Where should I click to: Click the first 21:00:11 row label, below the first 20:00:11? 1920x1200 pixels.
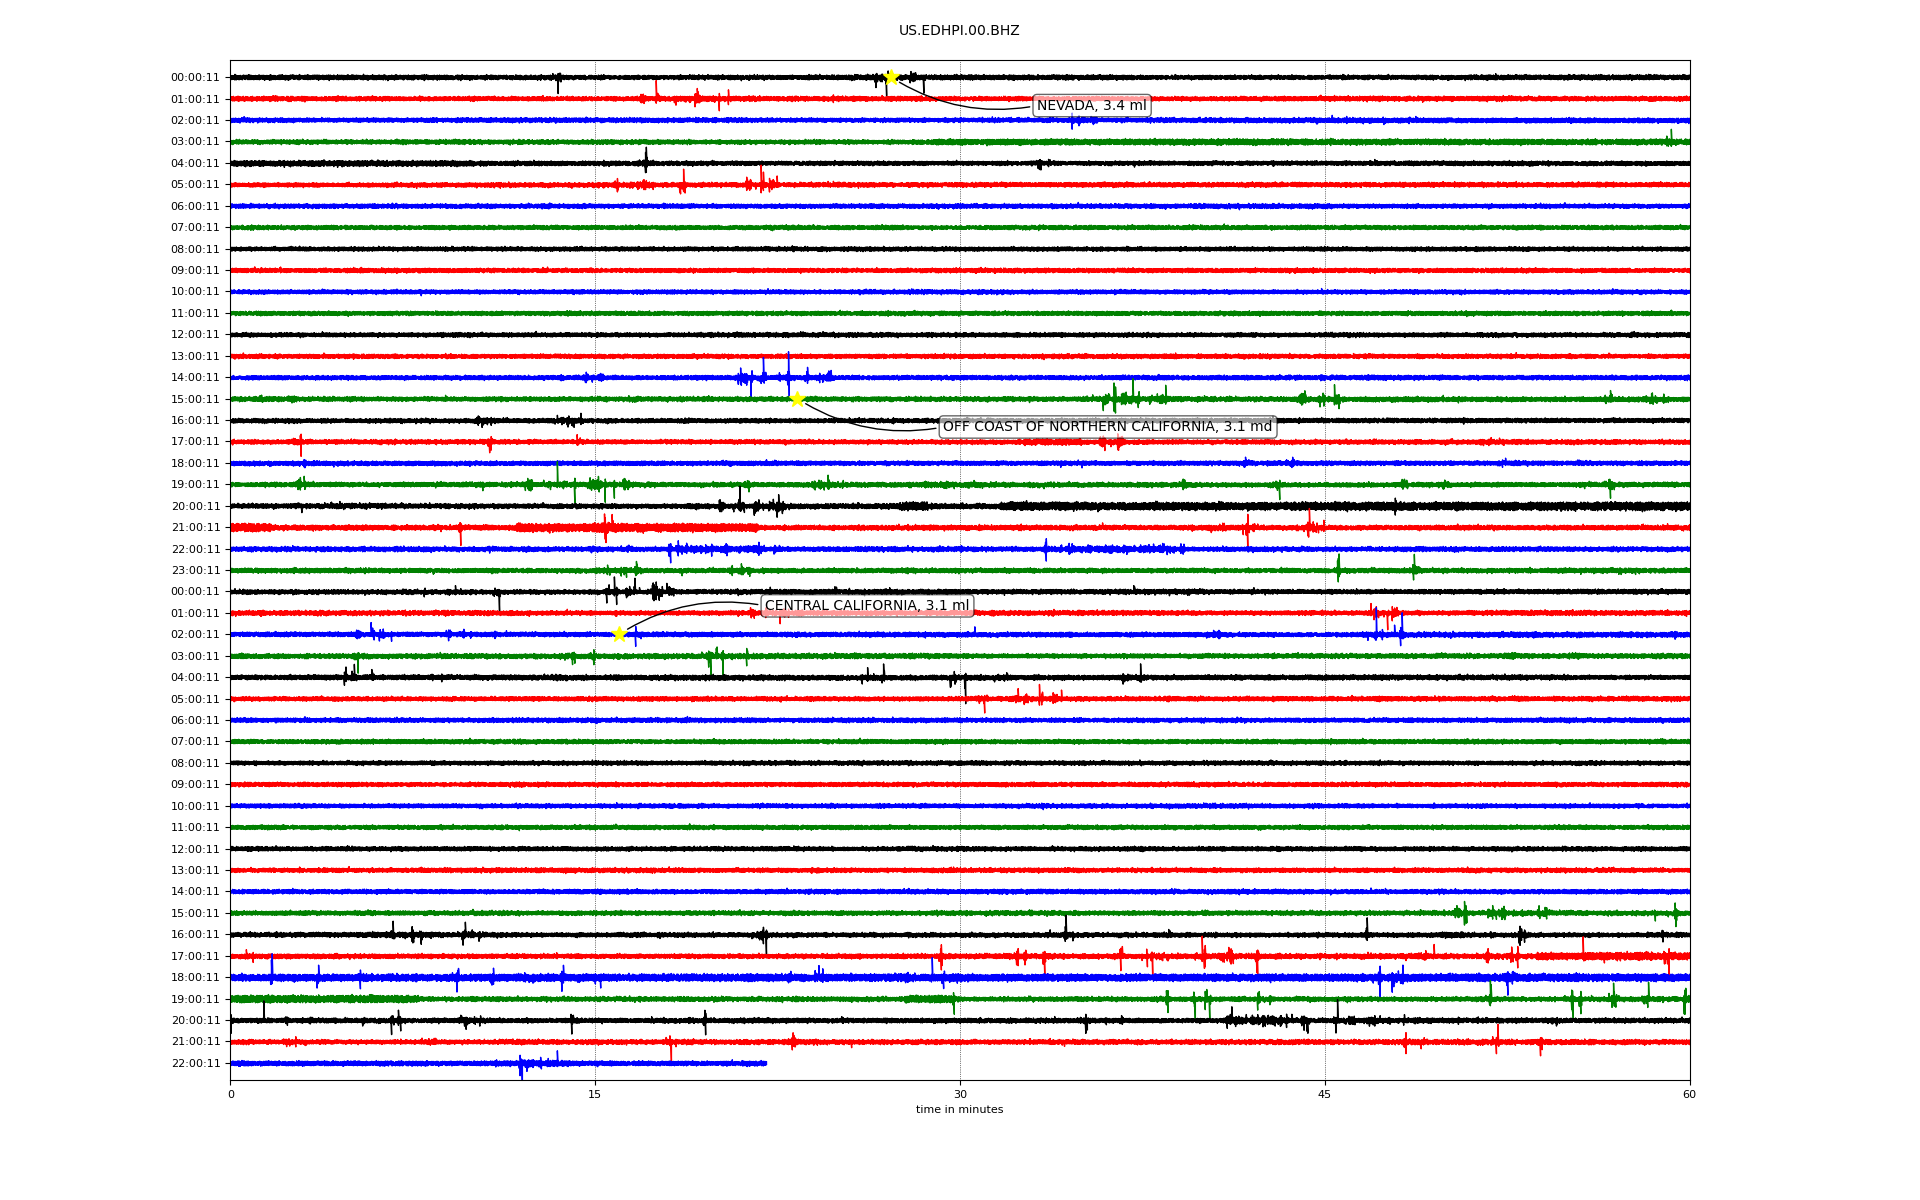195,528
